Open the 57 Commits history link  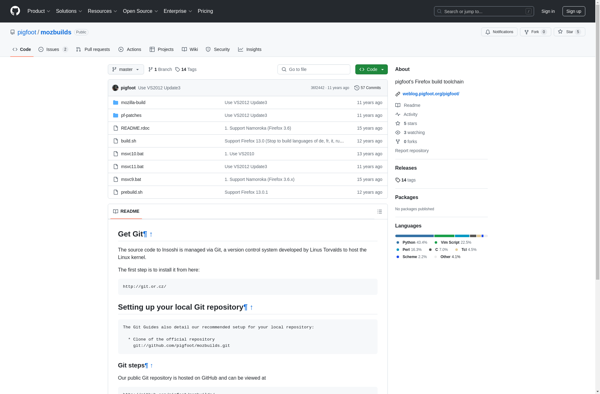tap(367, 88)
